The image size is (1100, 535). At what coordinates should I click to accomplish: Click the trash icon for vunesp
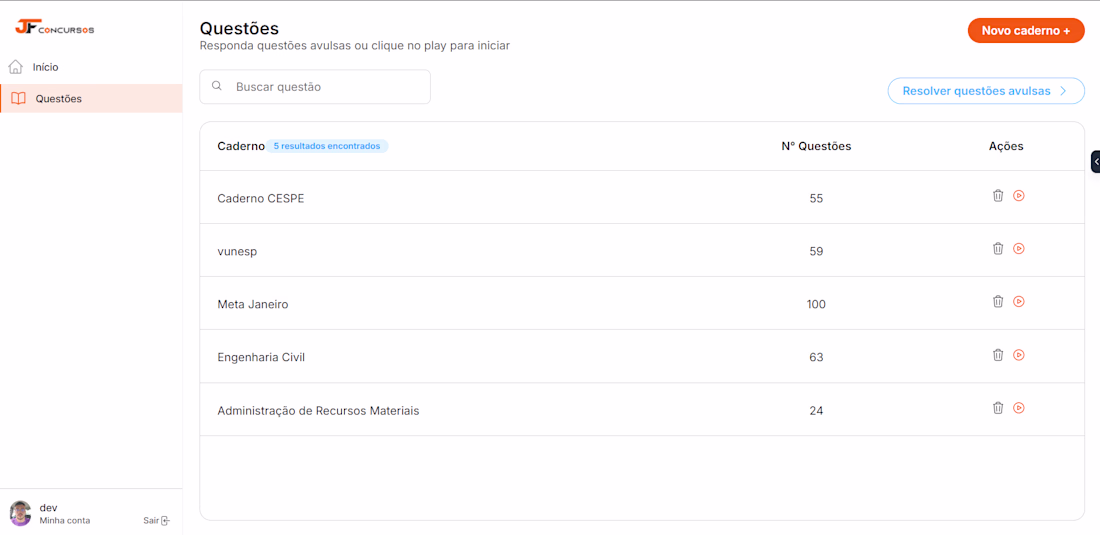pyautogui.click(x=998, y=248)
